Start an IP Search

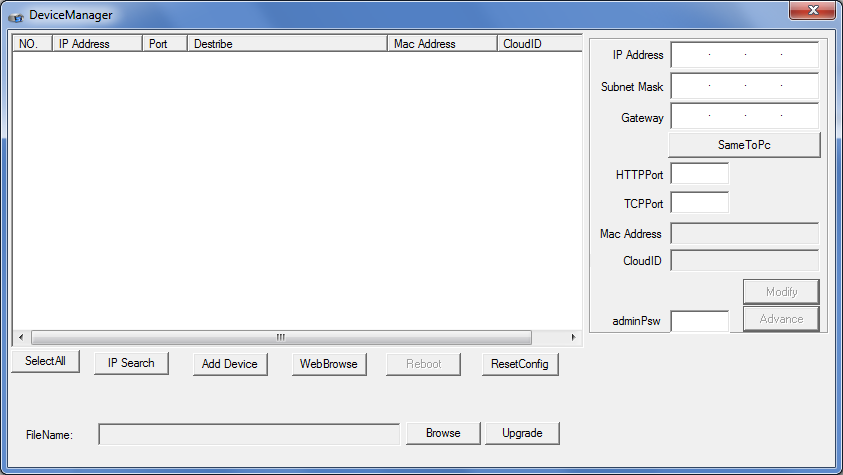131,363
